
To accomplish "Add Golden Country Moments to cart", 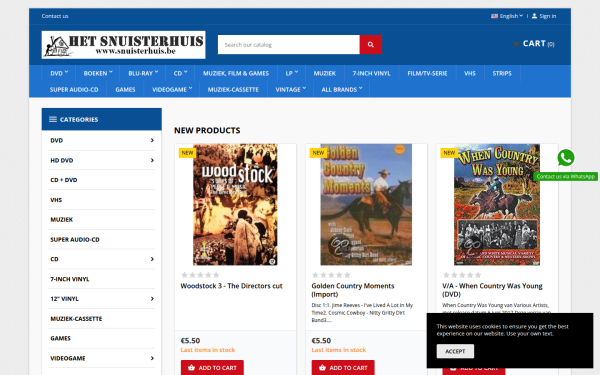I will click(x=343, y=368).
